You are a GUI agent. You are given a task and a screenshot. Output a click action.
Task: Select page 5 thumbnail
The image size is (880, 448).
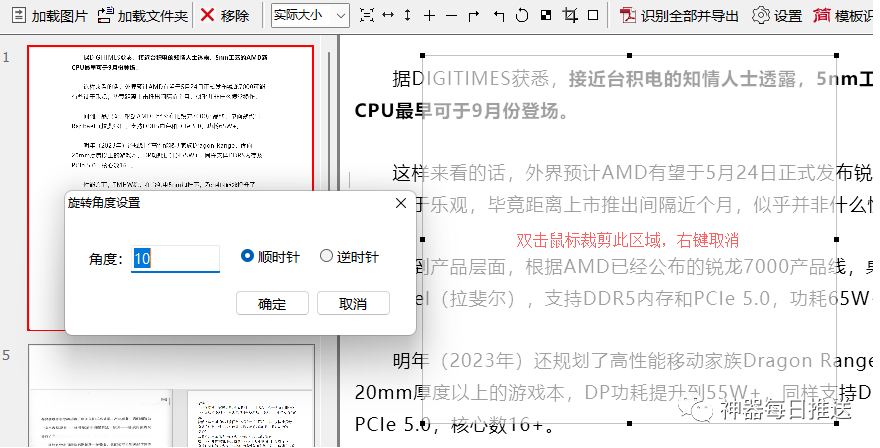coord(171,395)
